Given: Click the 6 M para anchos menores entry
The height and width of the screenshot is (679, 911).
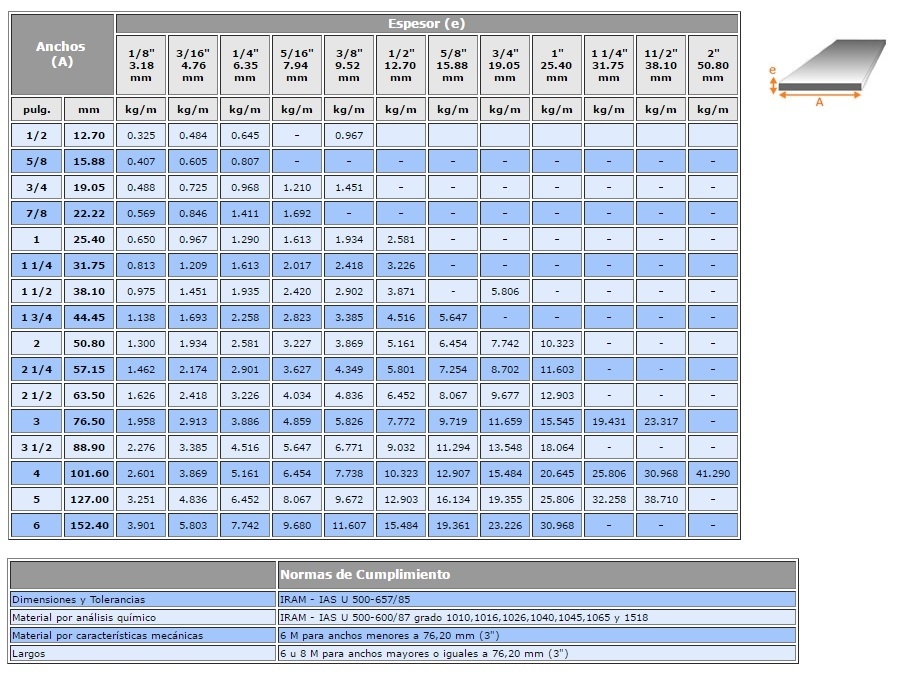Looking at the screenshot, I should tap(537, 635).
